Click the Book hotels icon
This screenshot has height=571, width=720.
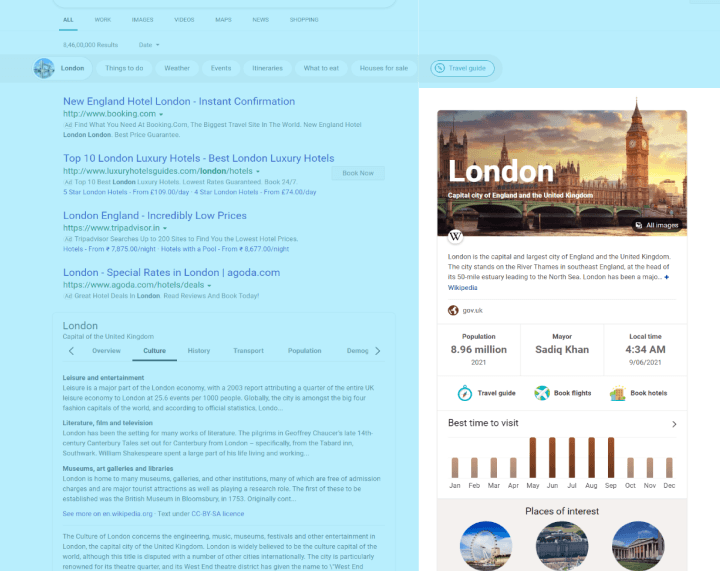click(618, 393)
